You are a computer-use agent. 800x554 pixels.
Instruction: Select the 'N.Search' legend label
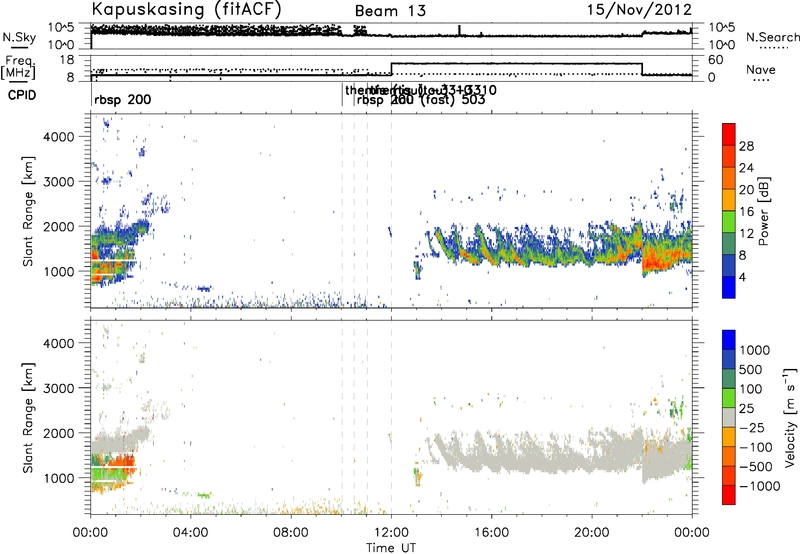[772, 37]
